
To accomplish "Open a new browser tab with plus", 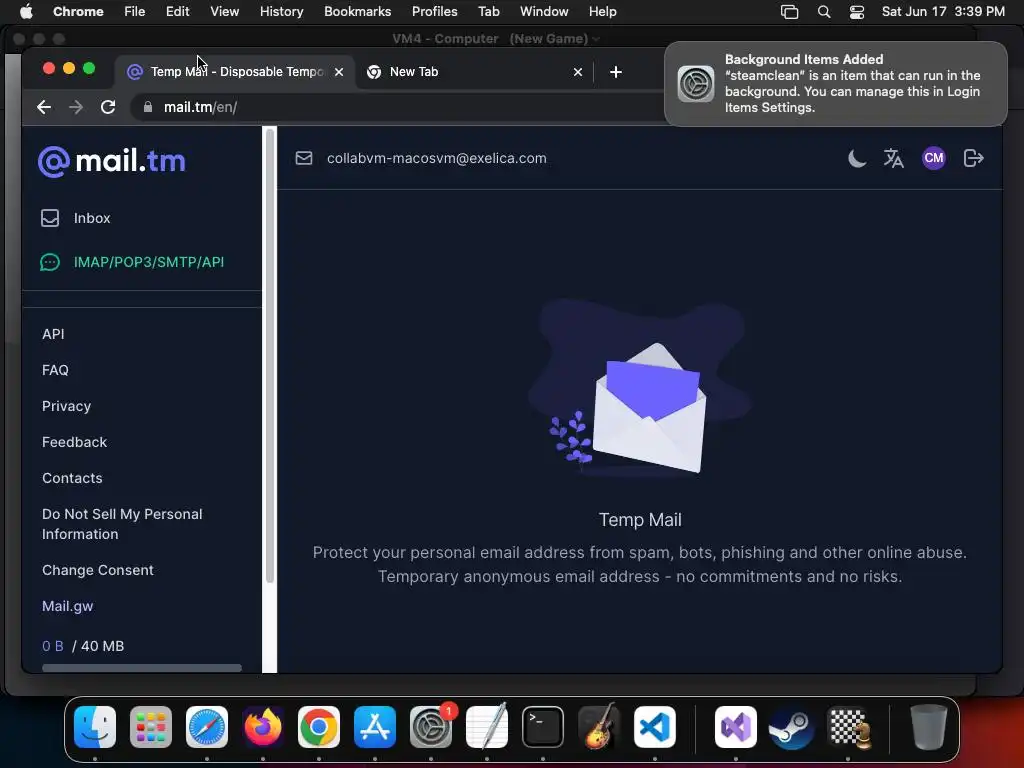I will (616, 72).
